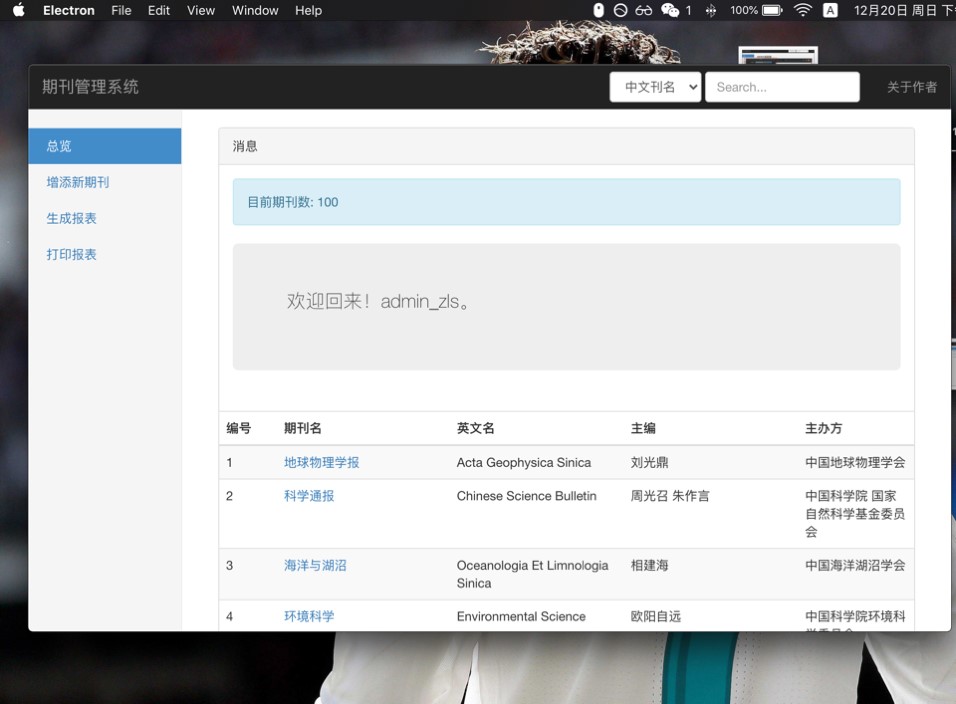Viewport: 956px width, 704px height.
Task: Open the View menu
Action: coord(201,10)
